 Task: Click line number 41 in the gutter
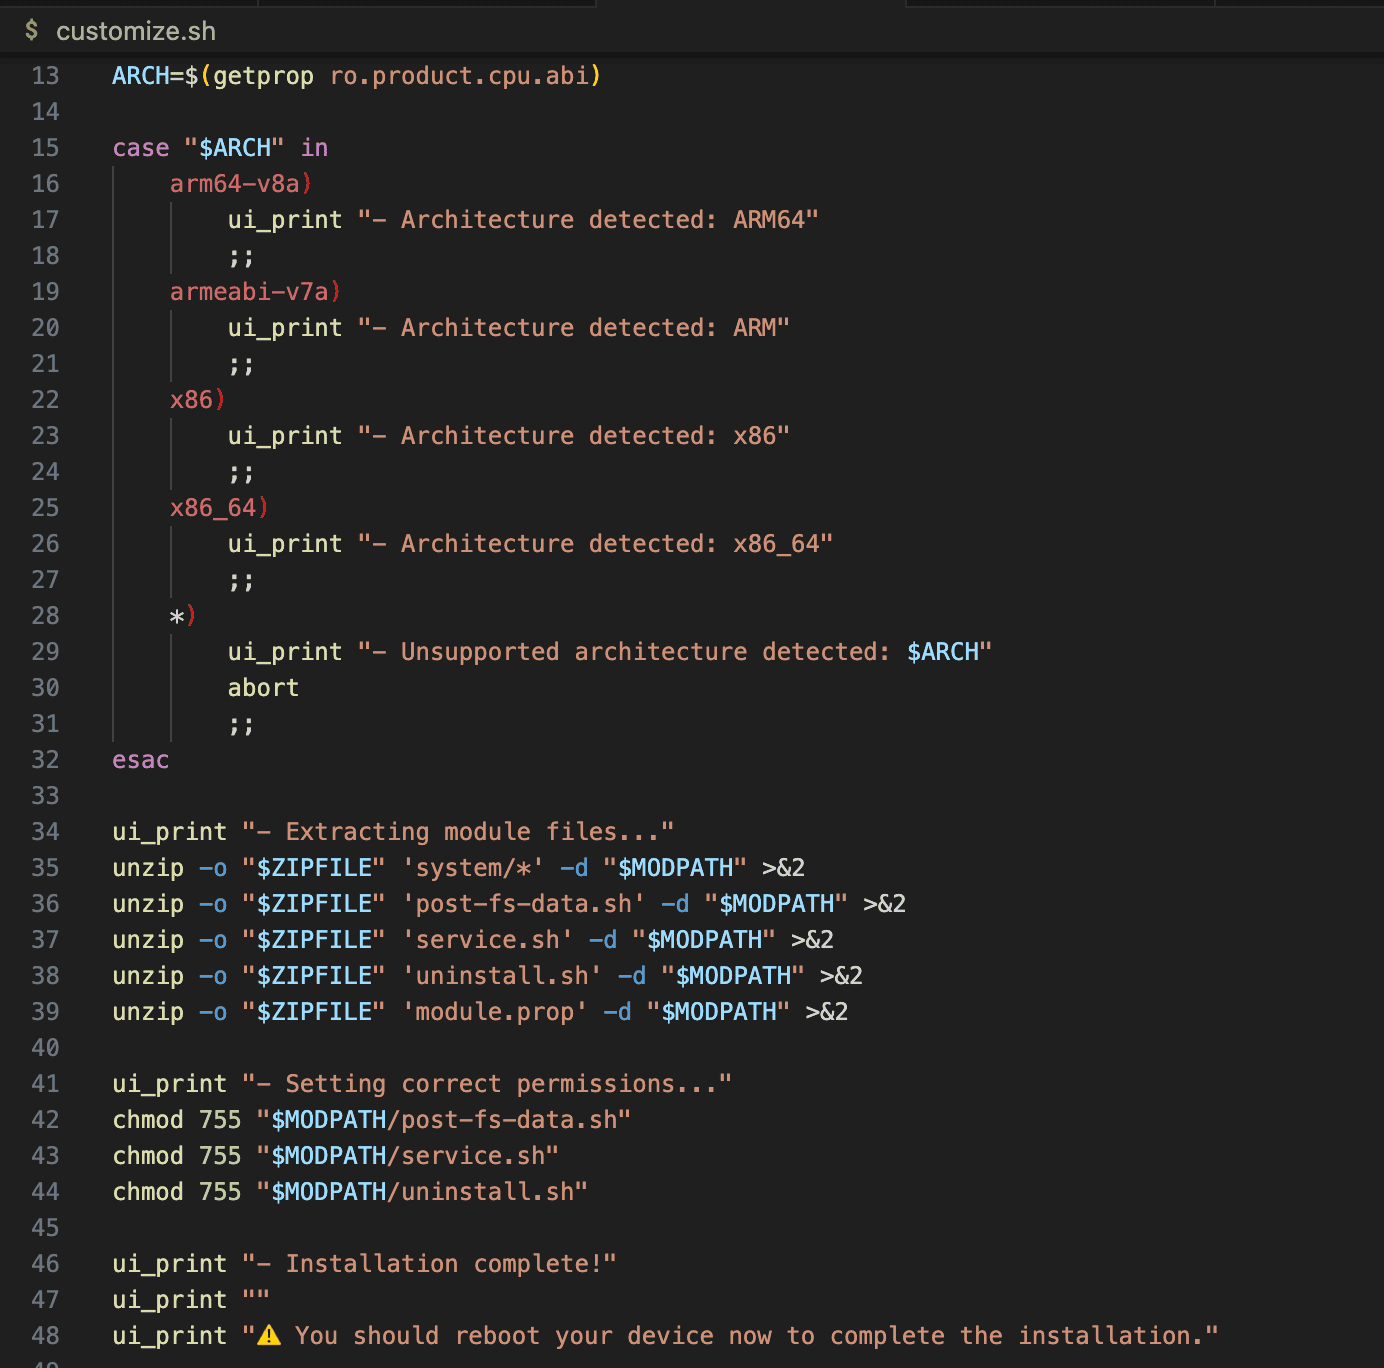[x=46, y=1084]
